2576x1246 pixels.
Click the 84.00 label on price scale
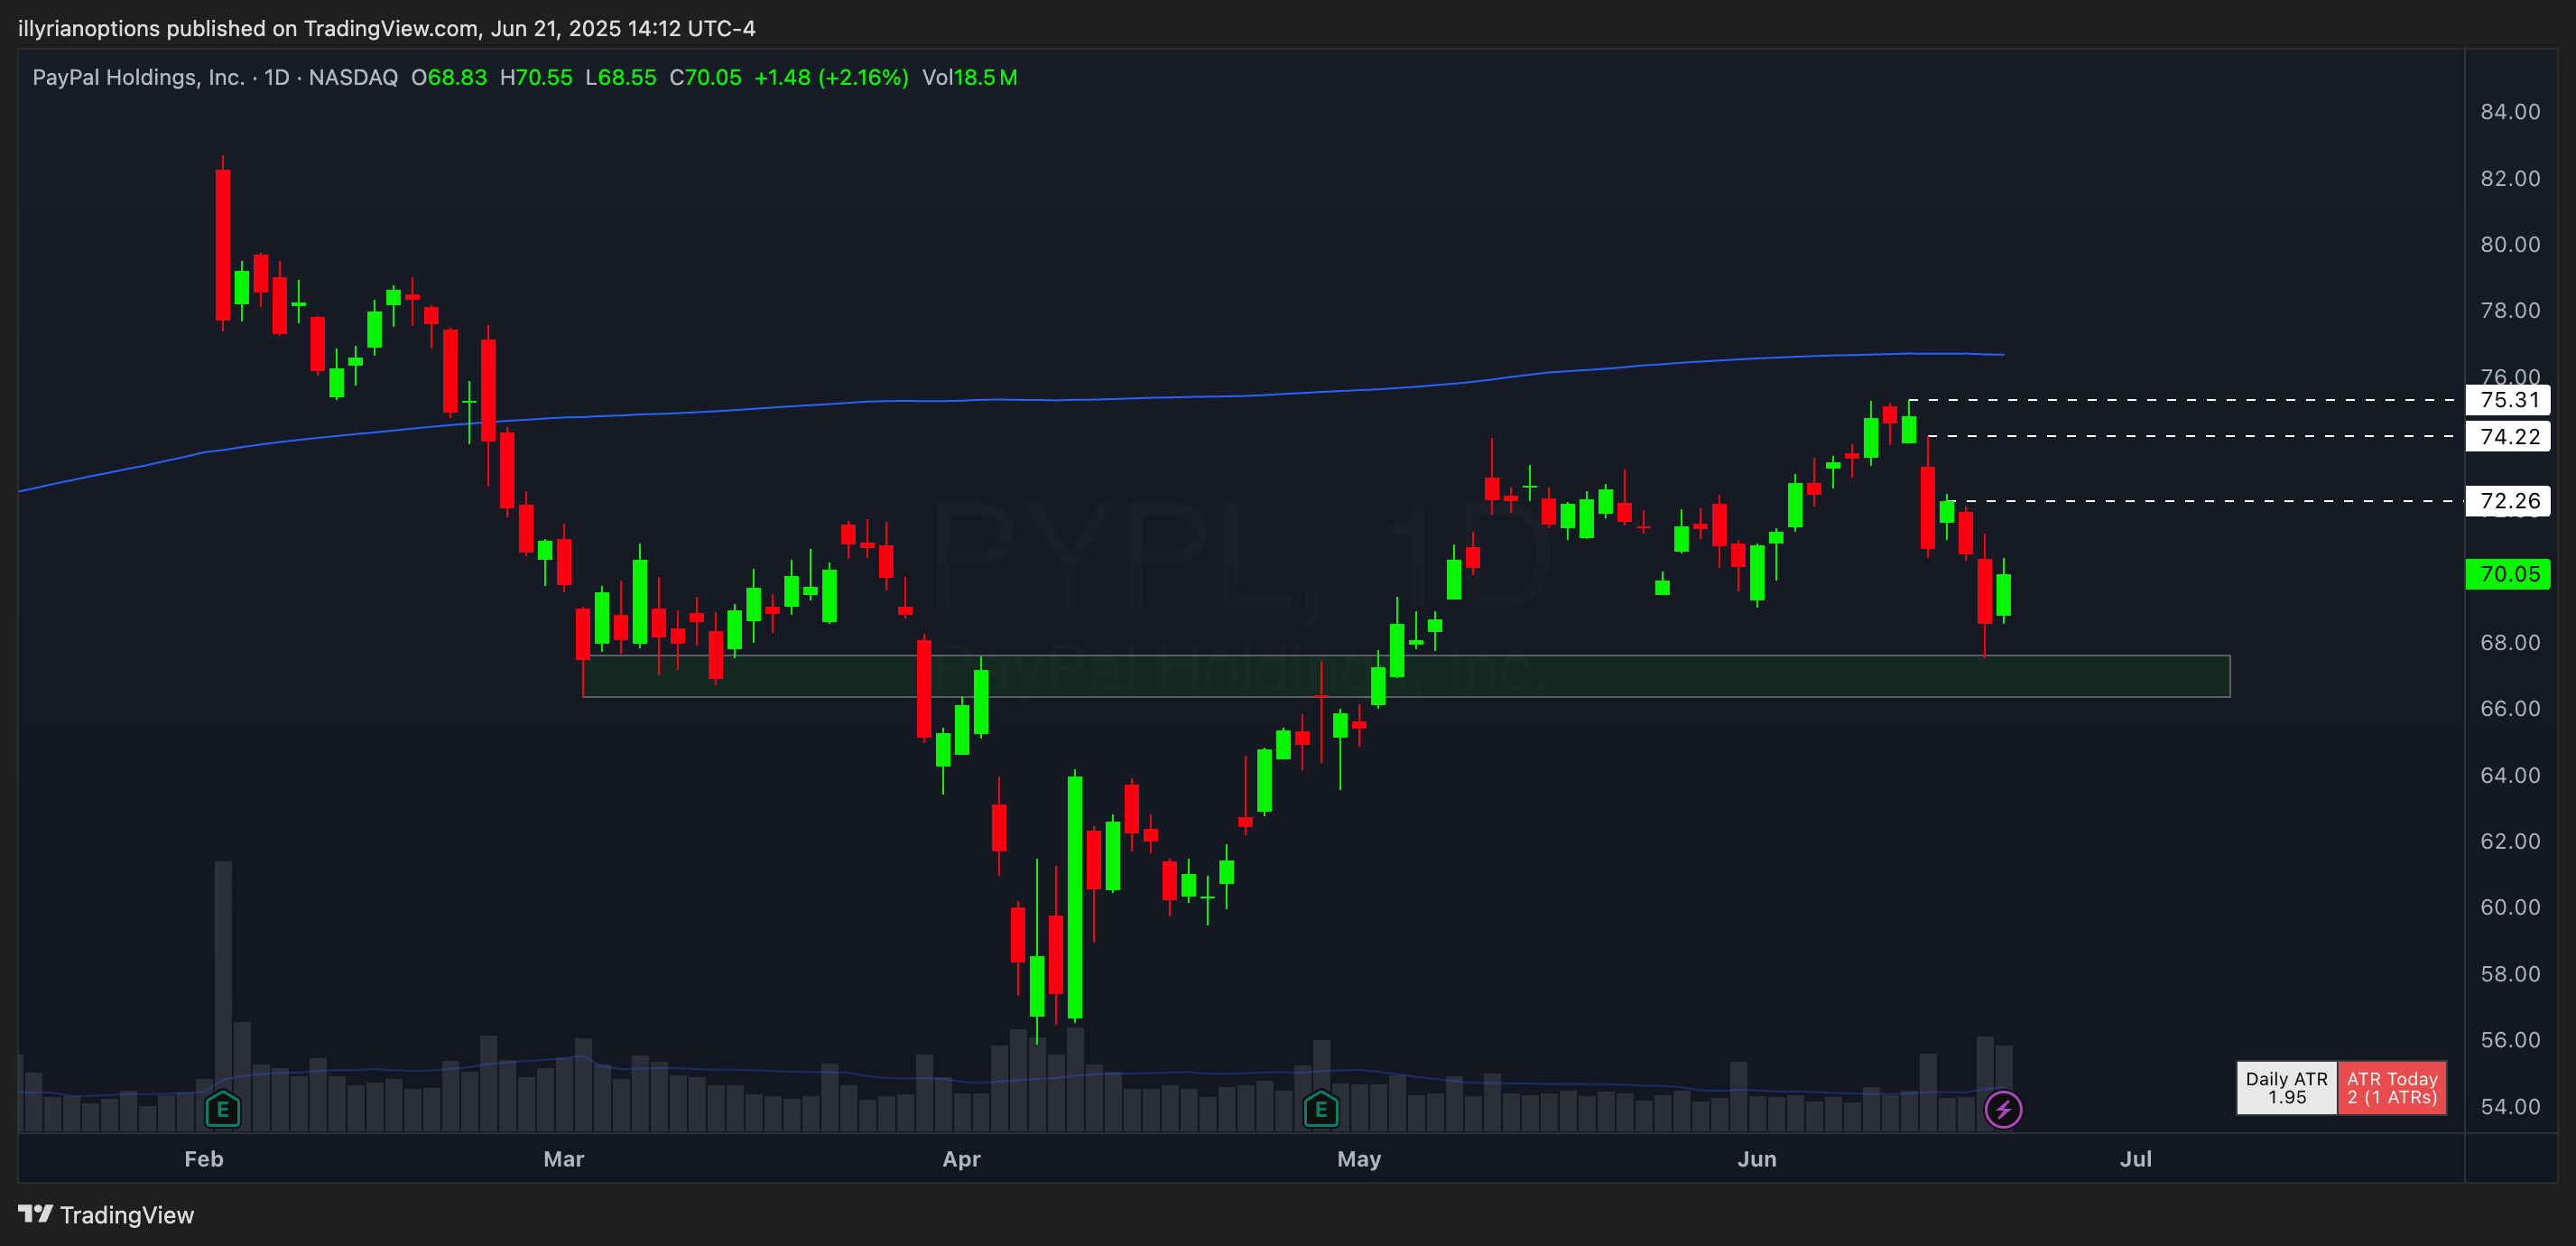(2509, 112)
